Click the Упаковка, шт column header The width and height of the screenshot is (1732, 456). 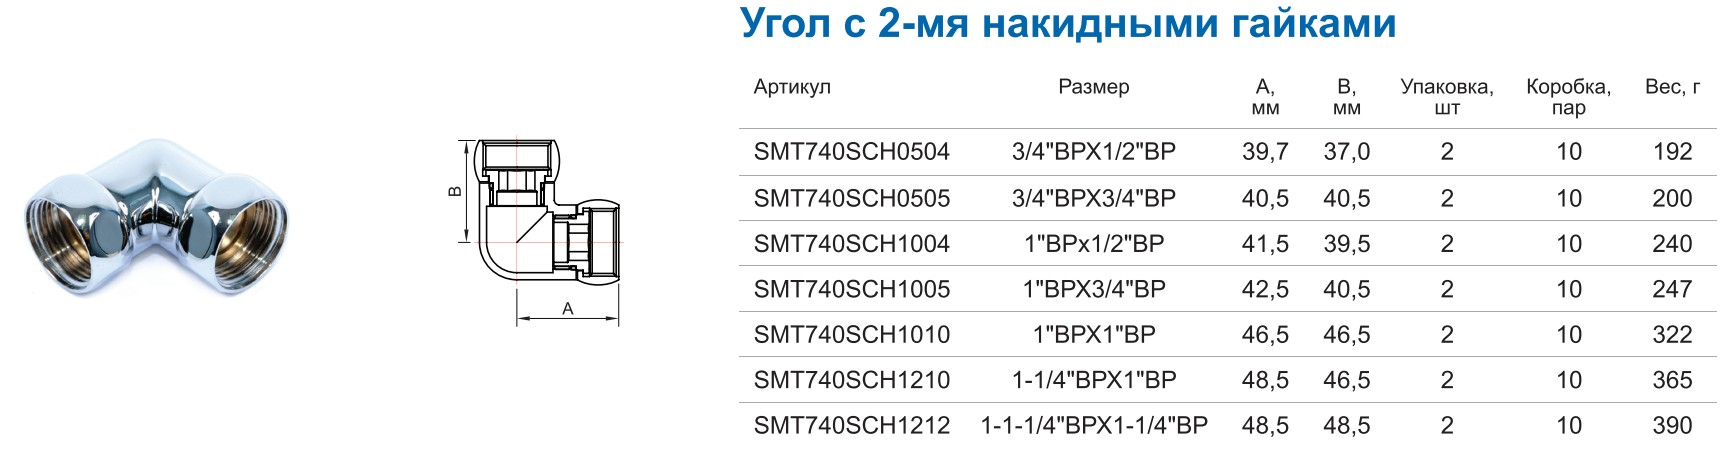point(1447,97)
